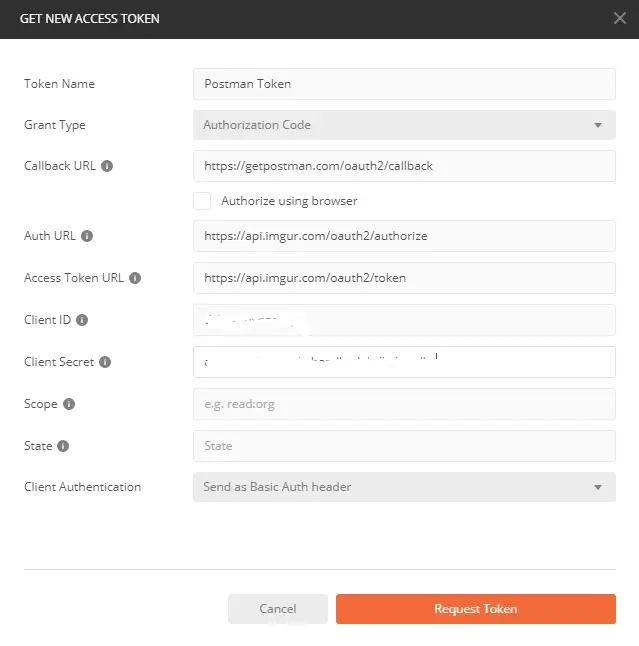Enable Authorize using browser checkbox
Screen dimensions: 639x646
[x=202, y=201]
